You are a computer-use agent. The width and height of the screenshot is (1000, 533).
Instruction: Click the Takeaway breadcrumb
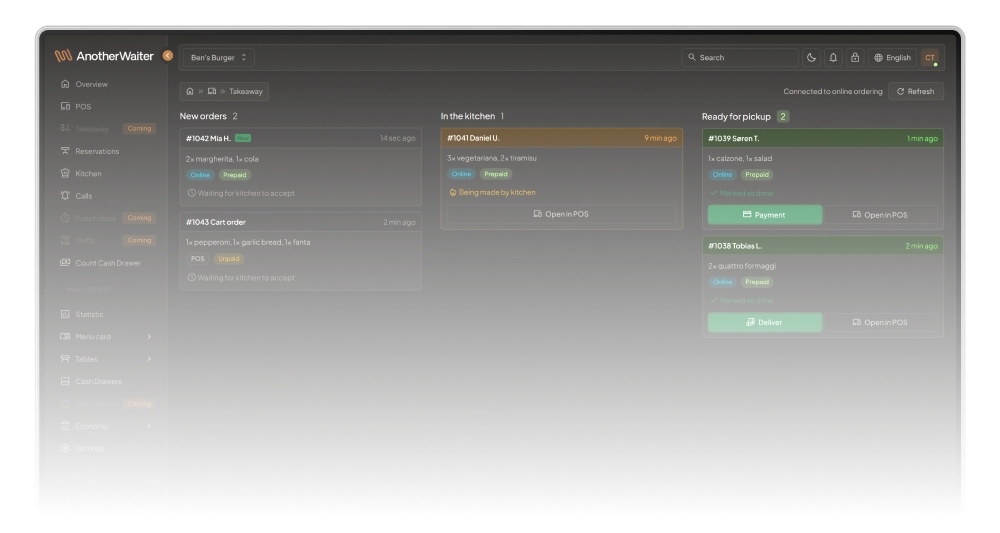pos(246,91)
